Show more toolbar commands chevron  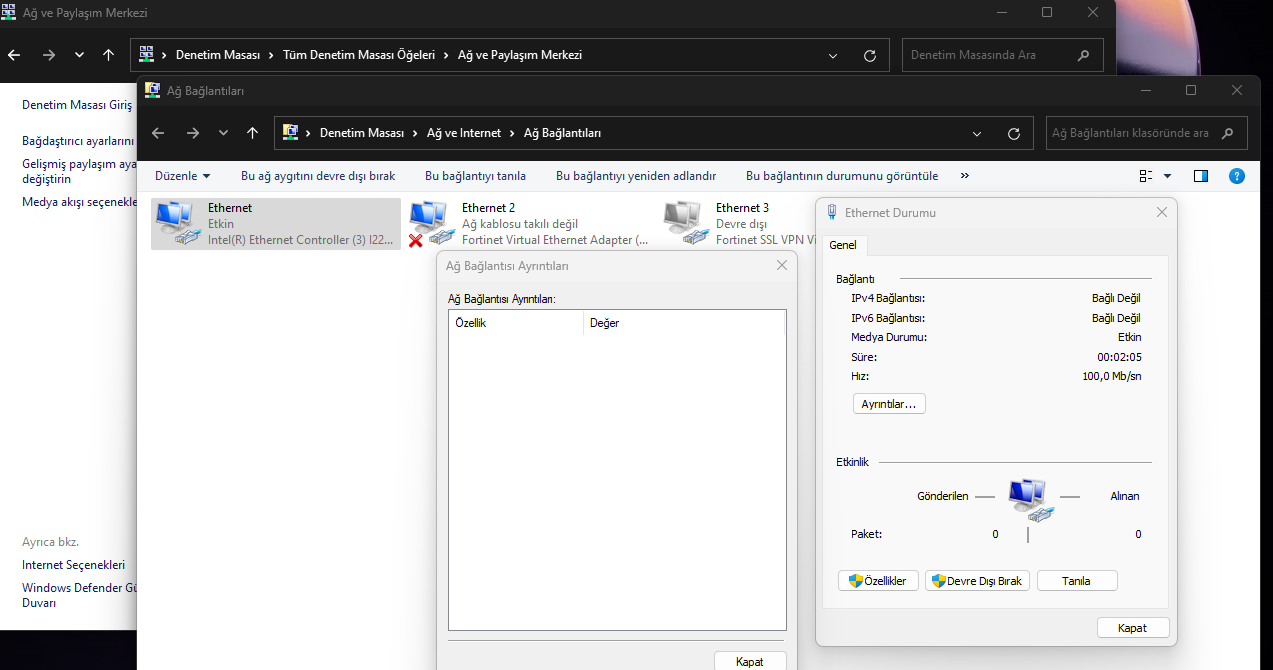click(965, 176)
